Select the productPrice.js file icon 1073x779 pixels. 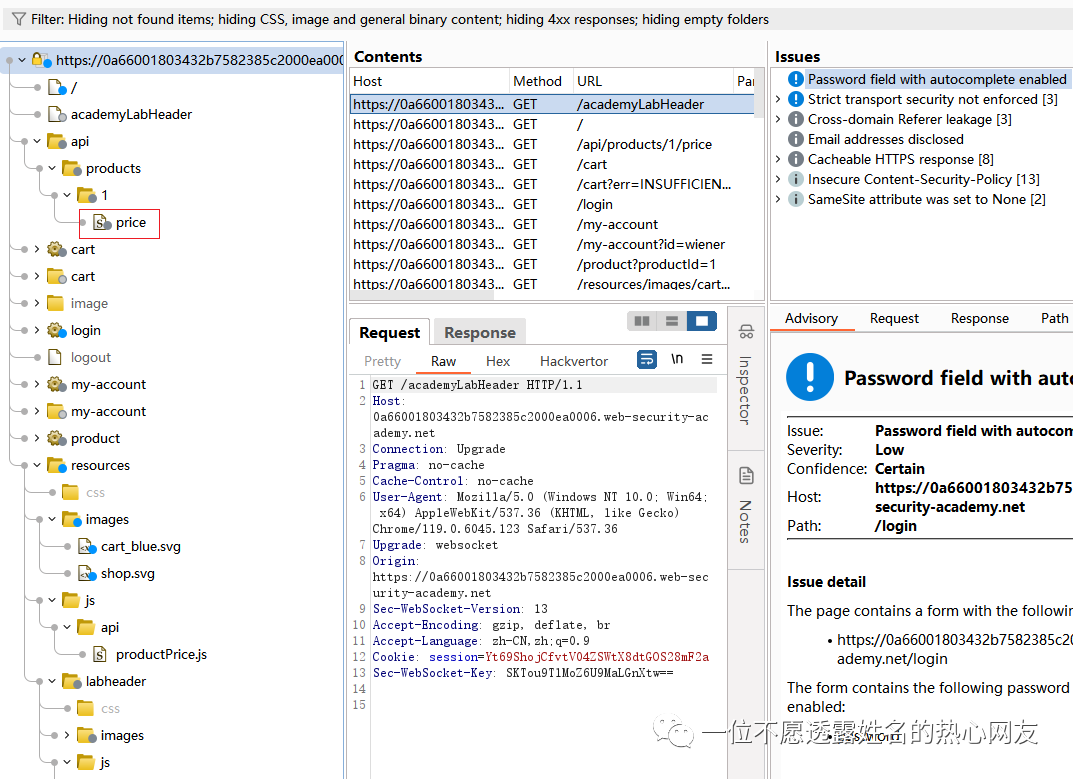[x=100, y=654]
